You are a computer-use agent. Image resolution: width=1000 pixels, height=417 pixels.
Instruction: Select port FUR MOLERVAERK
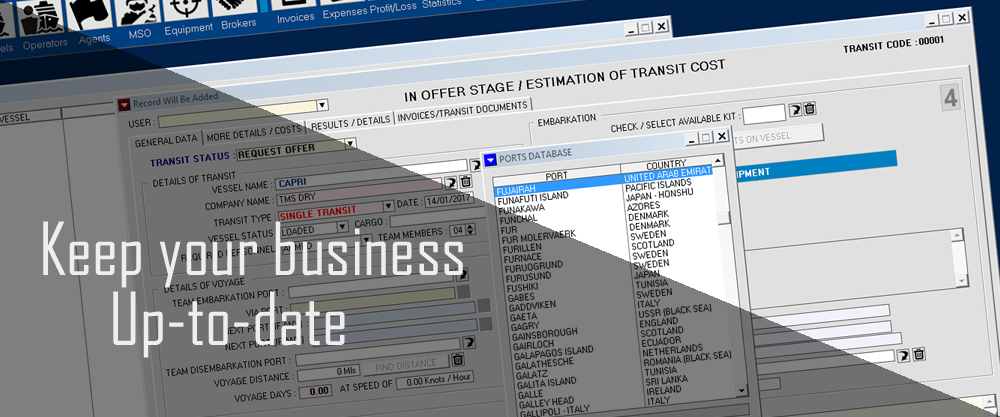pyautogui.click(x=538, y=237)
